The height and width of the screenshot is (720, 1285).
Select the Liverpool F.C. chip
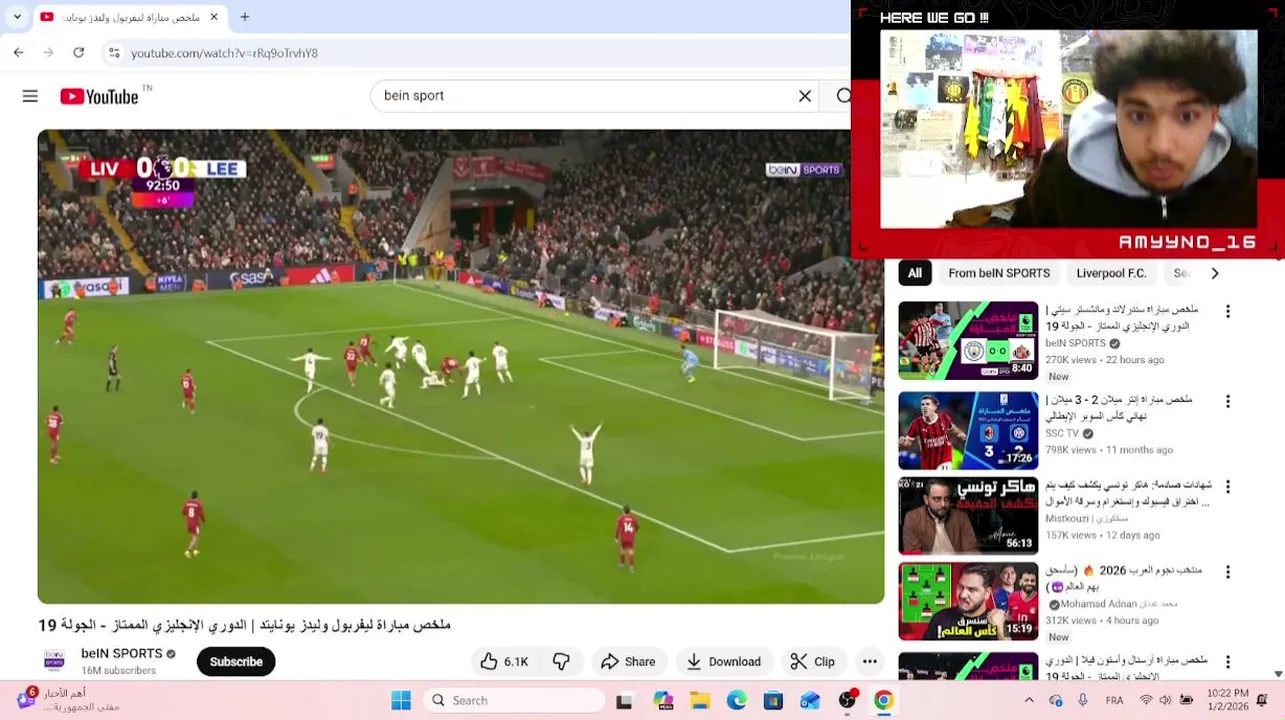[x=1111, y=273]
